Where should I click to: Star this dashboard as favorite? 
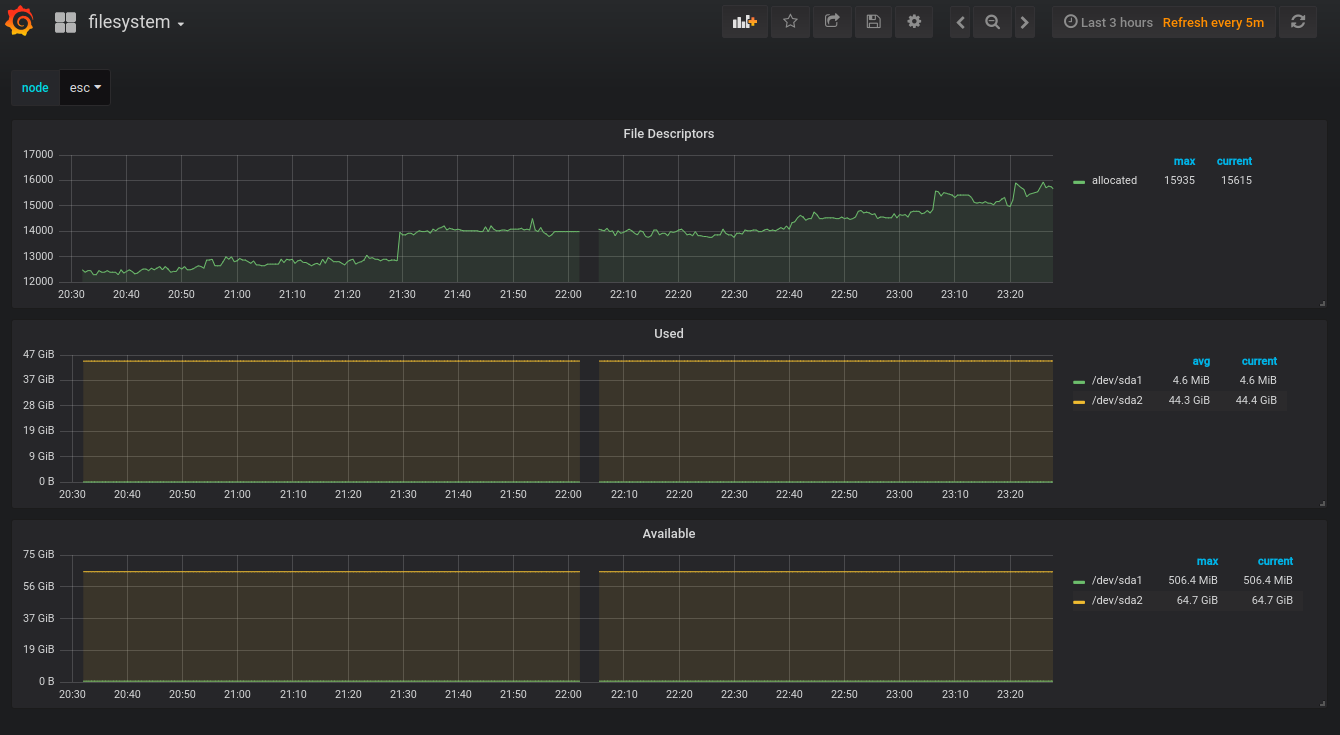tap(790, 22)
